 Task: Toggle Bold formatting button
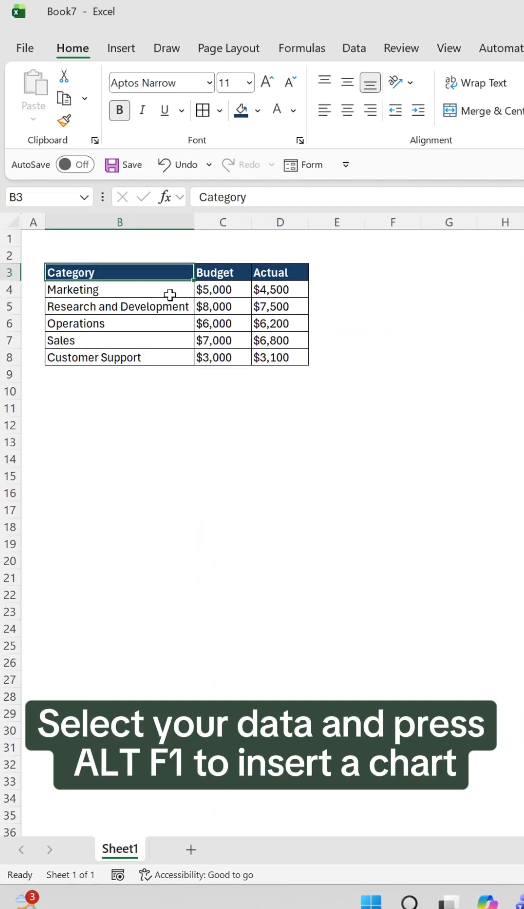(x=119, y=110)
